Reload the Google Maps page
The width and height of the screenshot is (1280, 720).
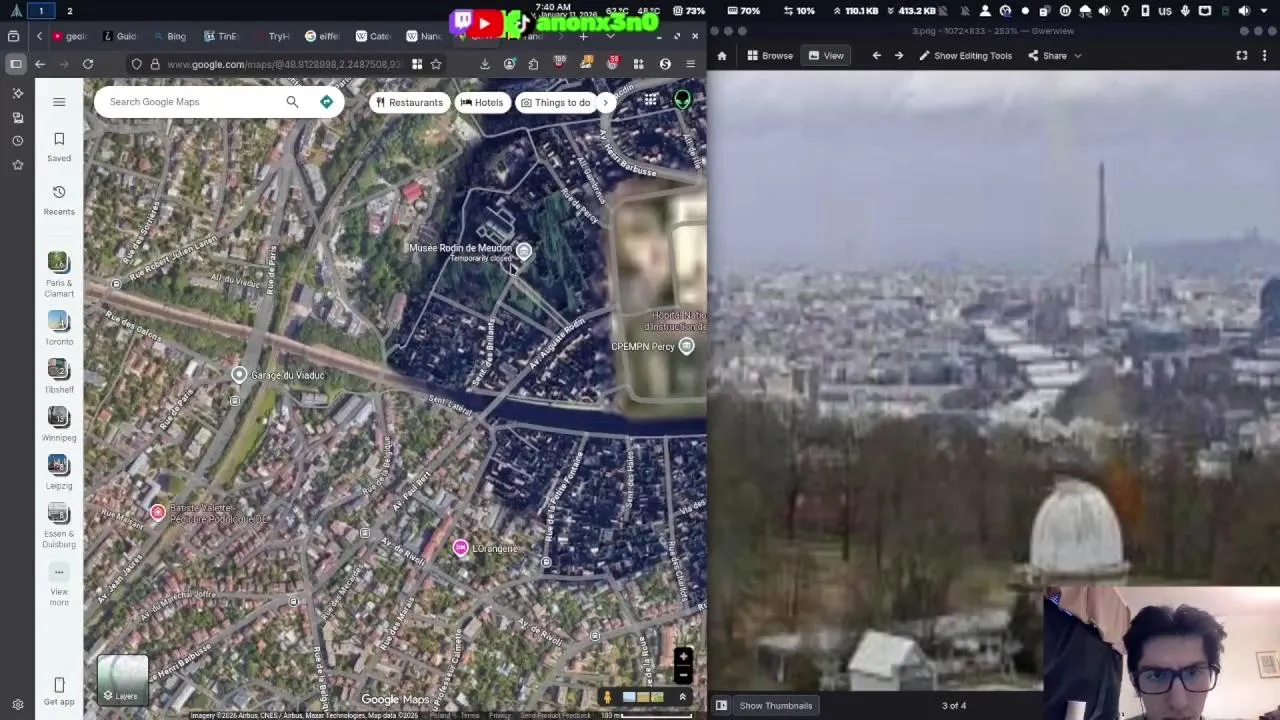[x=88, y=64]
